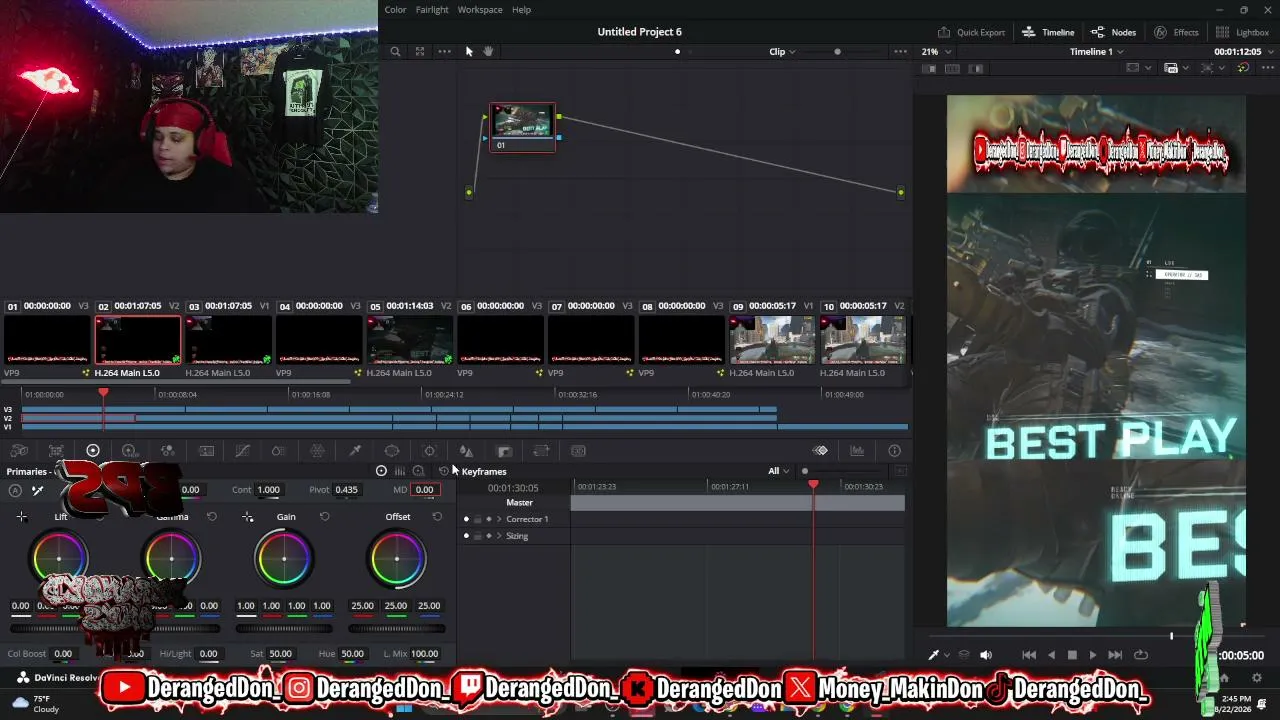
Task: Open the Color Warper palette
Action: tap(317, 451)
